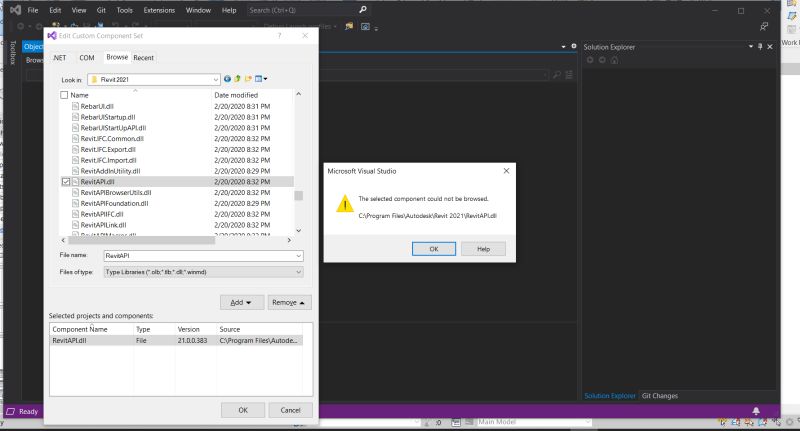Click the RebarUI.dll file icon
This screenshot has width=800, height=431.
(76, 106)
